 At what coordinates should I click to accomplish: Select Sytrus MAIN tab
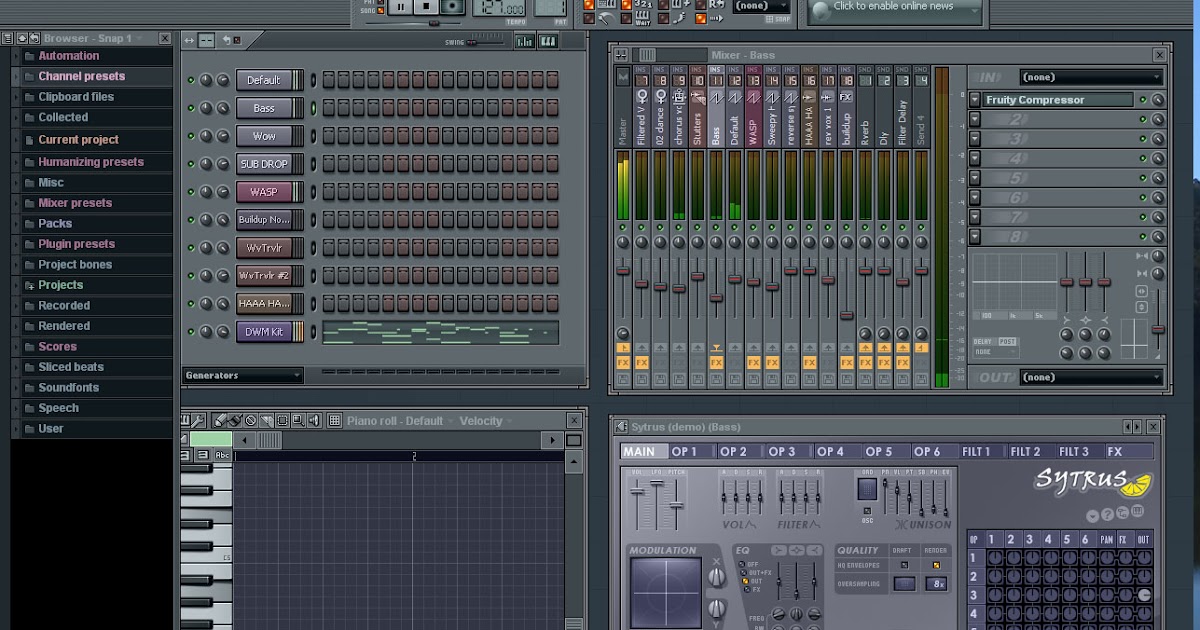pyautogui.click(x=643, y=452)
